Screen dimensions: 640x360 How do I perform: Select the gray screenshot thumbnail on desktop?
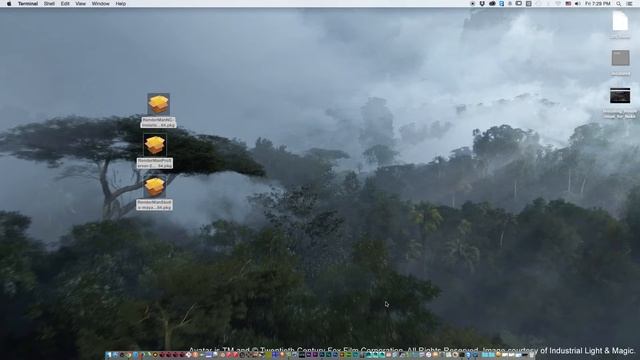click(x=620, y=58)
